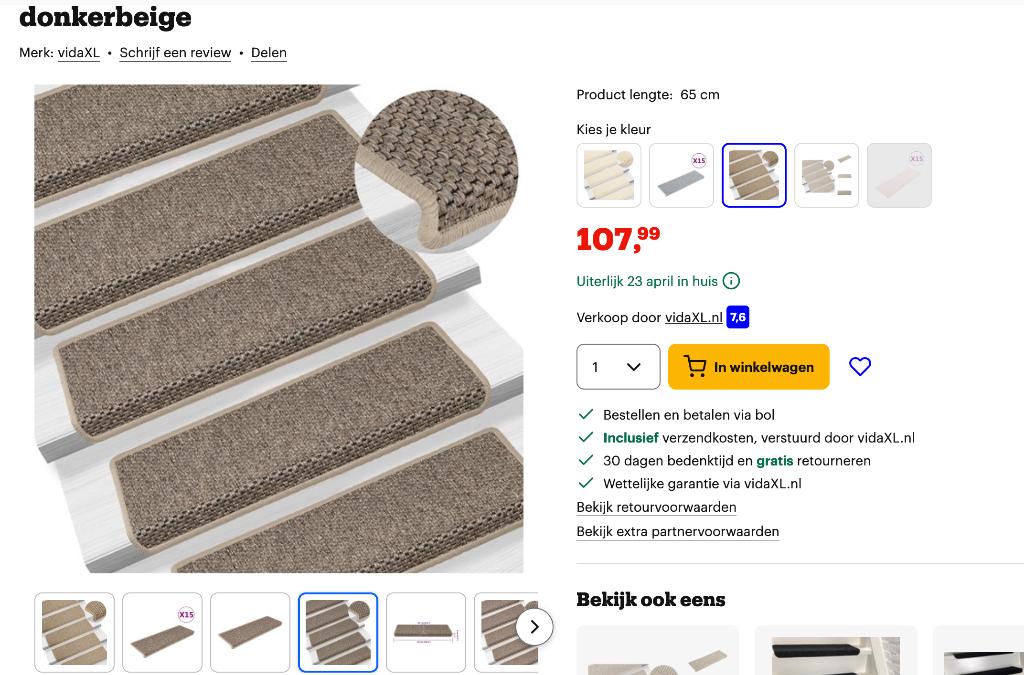
Task: Select the currently highlighted darkbeige color option
Action: 754,175
